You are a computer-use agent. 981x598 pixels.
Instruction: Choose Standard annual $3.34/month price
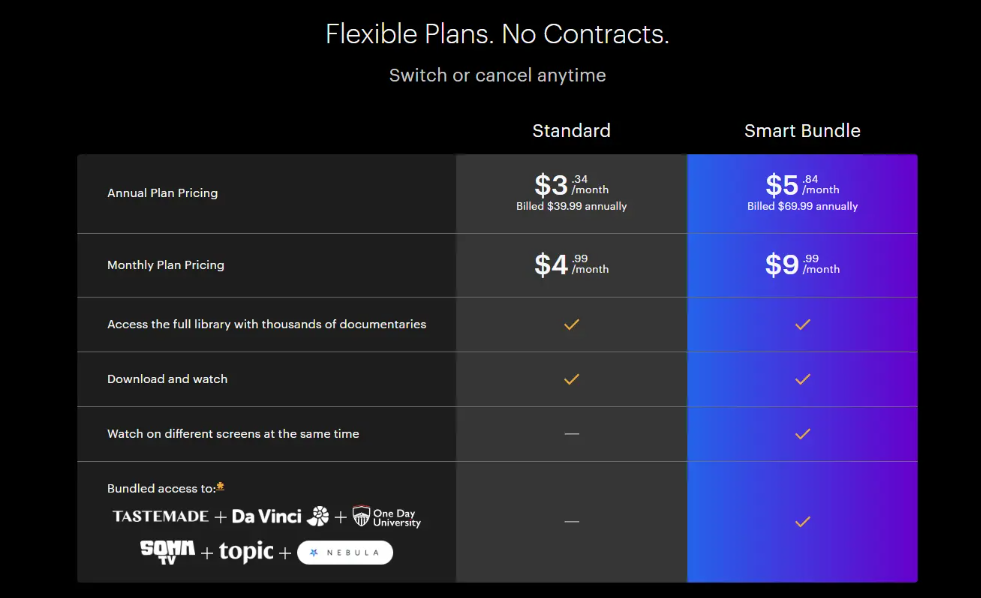point(571,186)
